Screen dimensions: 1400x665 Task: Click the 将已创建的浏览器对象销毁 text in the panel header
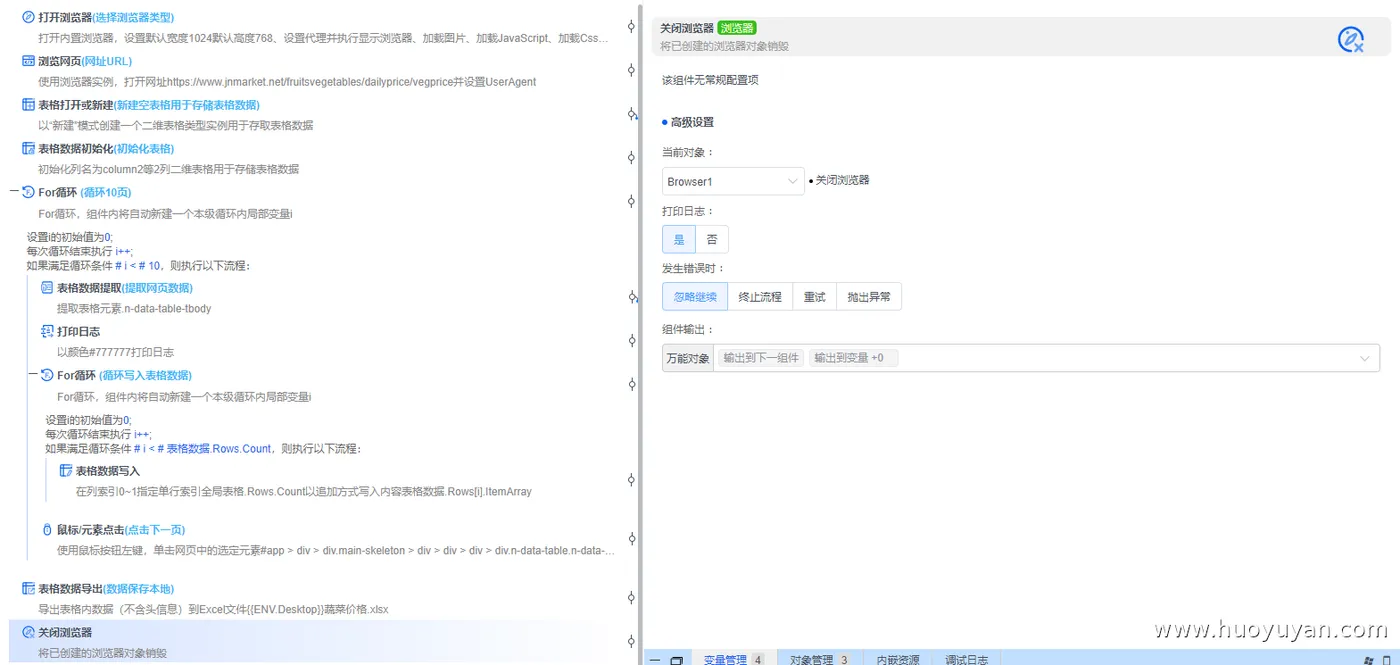tap(724, 46)
